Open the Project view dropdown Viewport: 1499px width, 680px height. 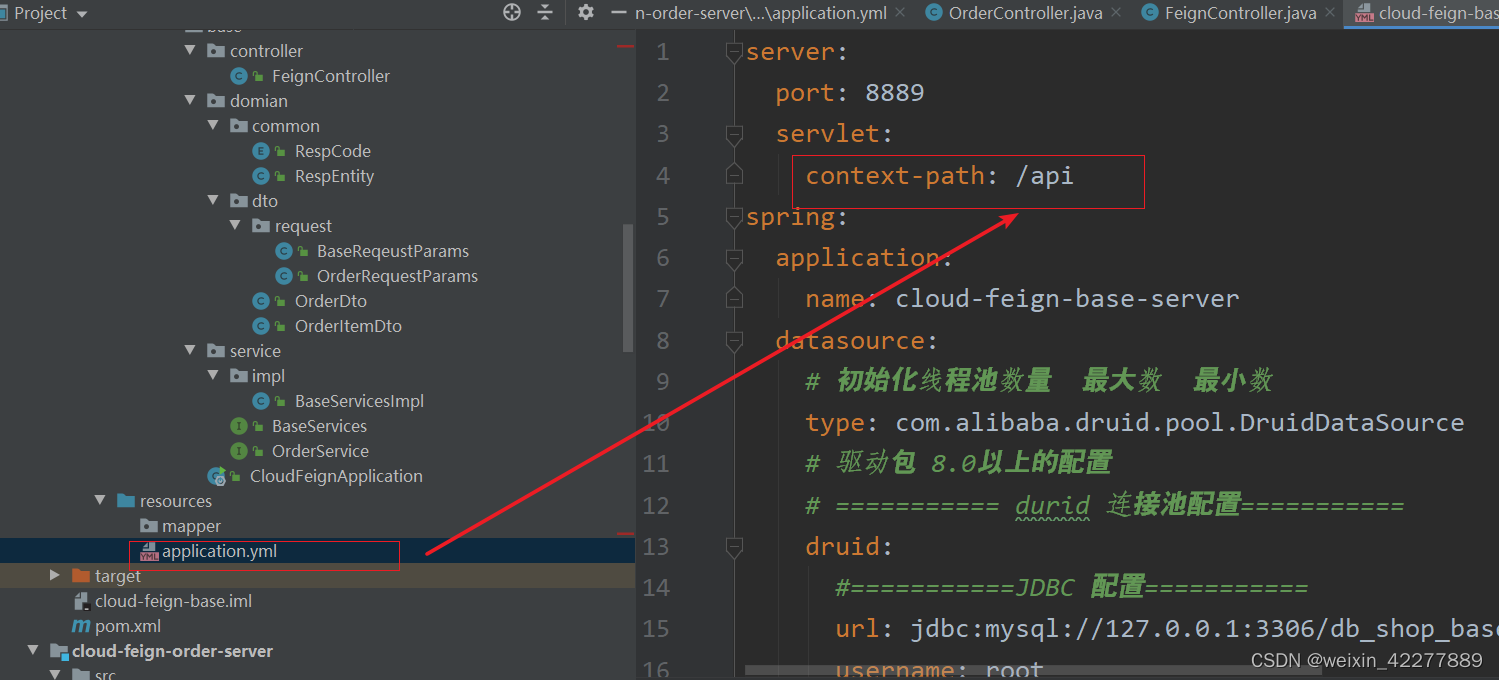(81, 14)
